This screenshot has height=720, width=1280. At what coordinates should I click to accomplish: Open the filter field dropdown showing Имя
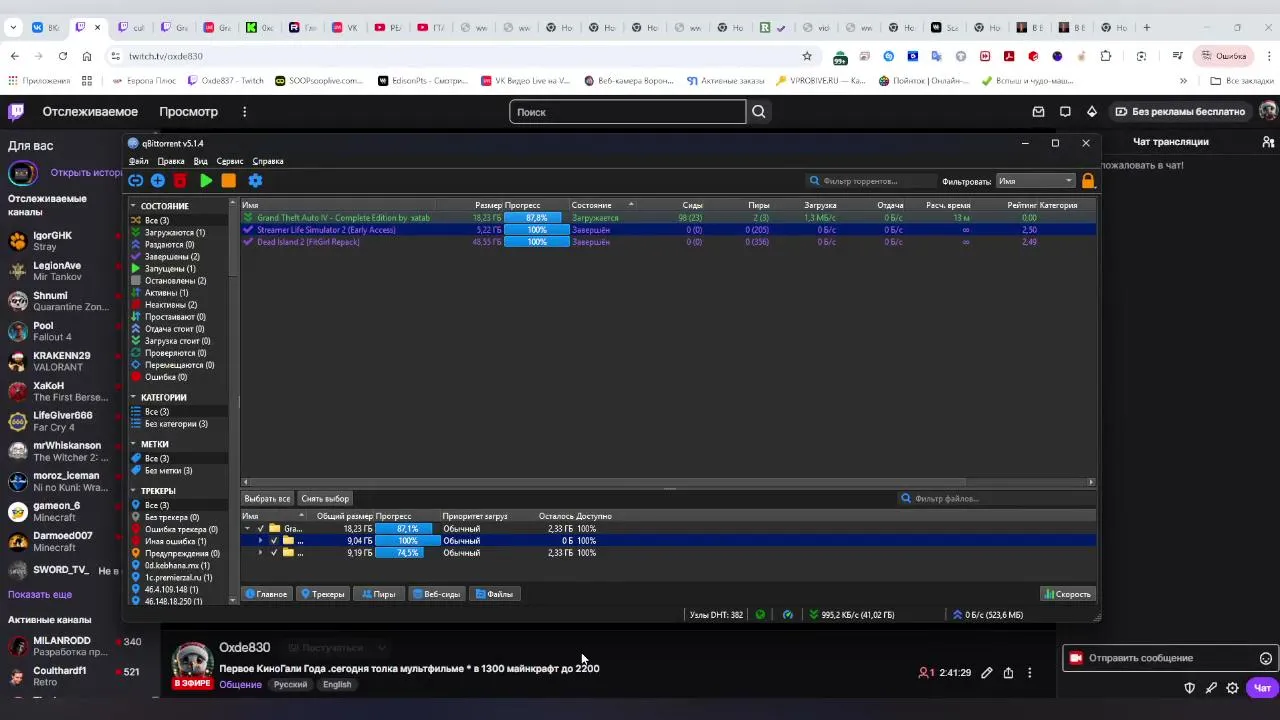coord(1035,181)
